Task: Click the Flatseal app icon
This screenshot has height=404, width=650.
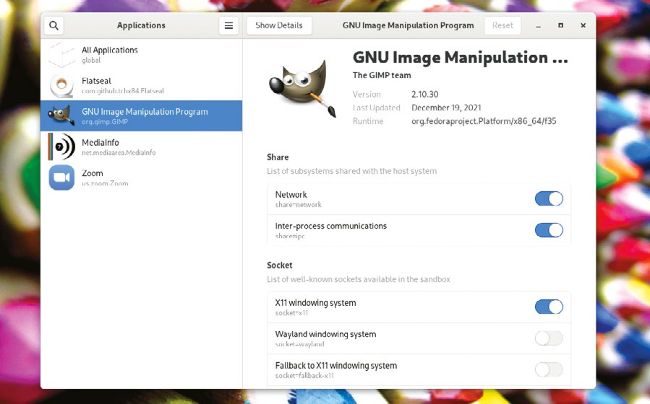Action: point(61,85)
